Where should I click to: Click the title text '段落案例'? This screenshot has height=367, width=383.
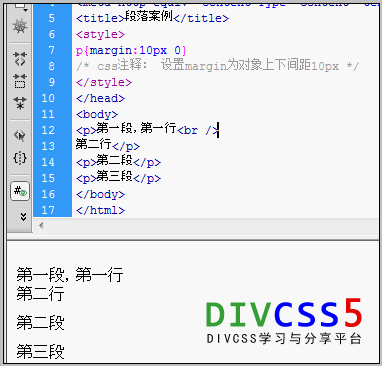(149, 16)
